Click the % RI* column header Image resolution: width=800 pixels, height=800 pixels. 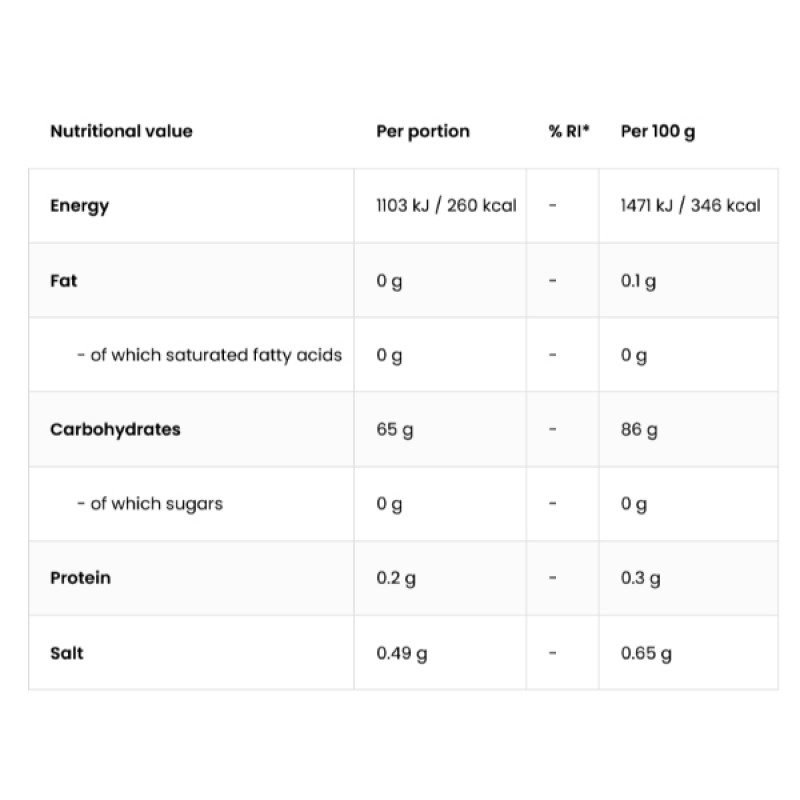(x=569, y=131)
